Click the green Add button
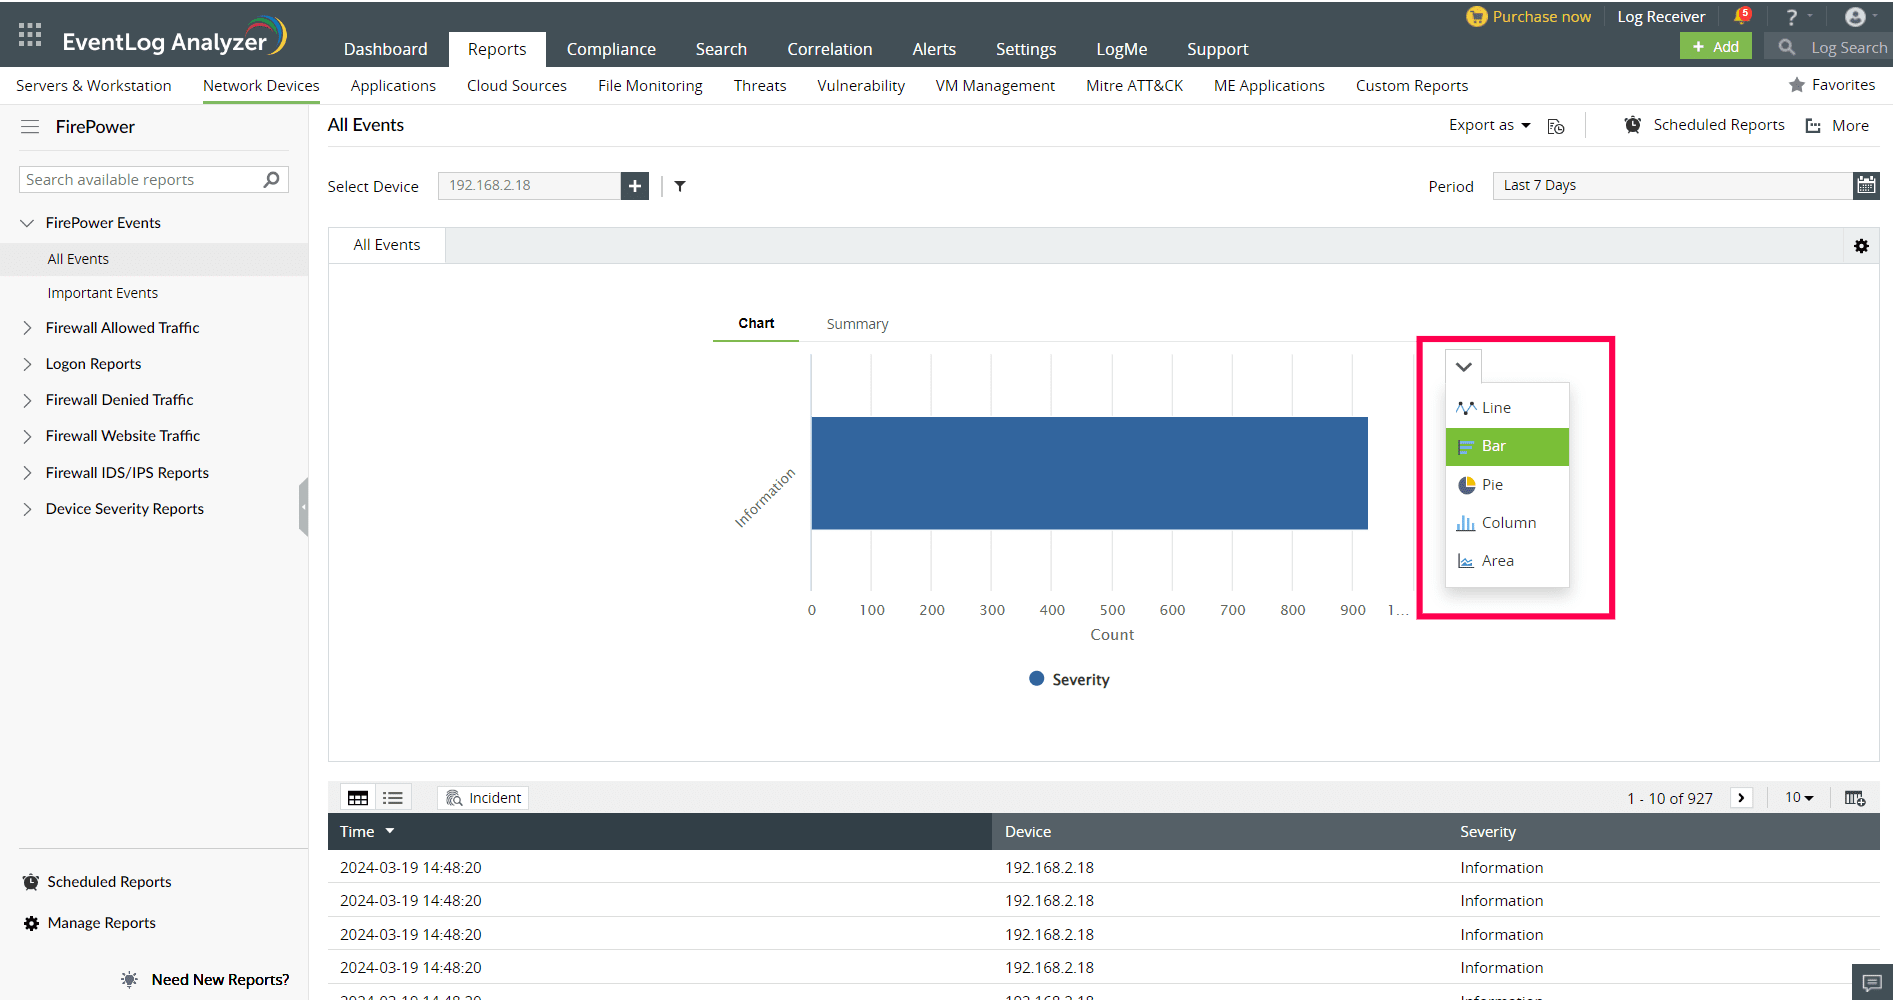Viewport: 1893px width, 1000px height. click(1716, 47)
